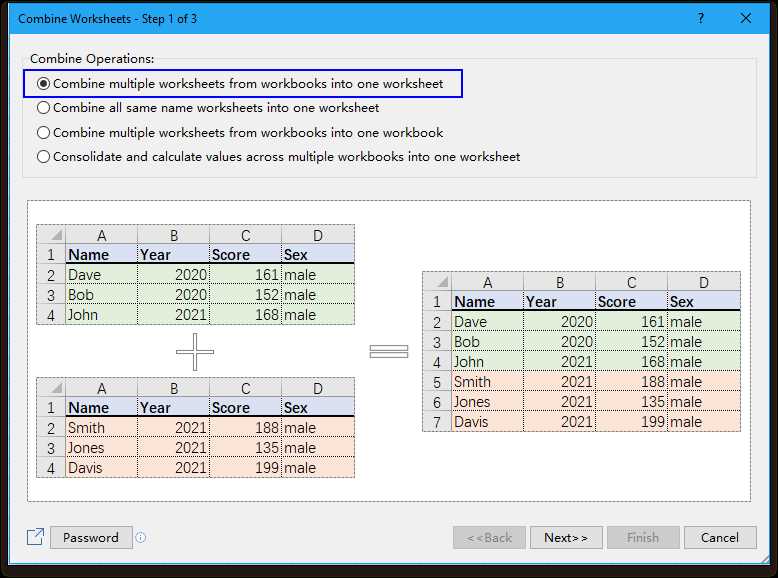Viewport: 778px width, 578px height.
Task: Click the 'Combine Operations:' label
Action: (x=92, y=59)
